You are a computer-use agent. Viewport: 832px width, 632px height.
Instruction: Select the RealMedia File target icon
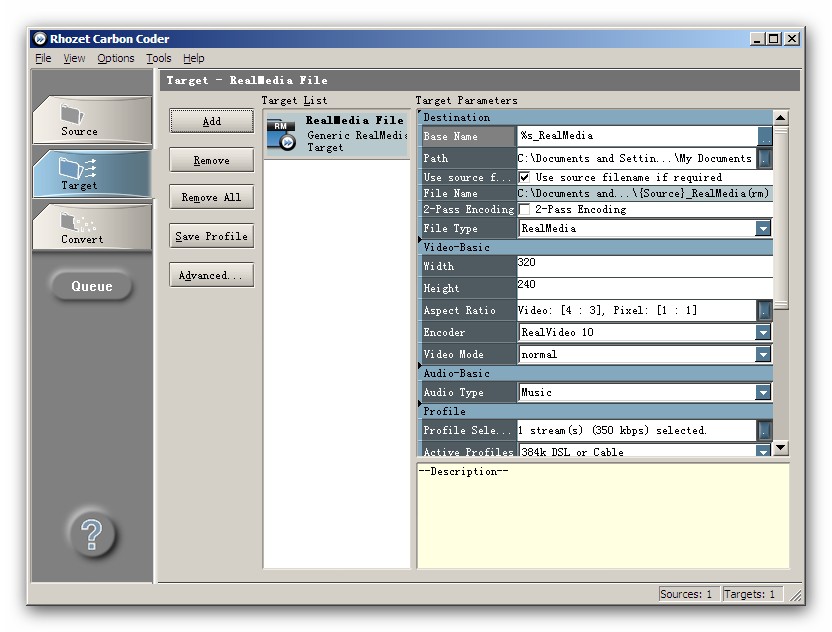[281, 134]
